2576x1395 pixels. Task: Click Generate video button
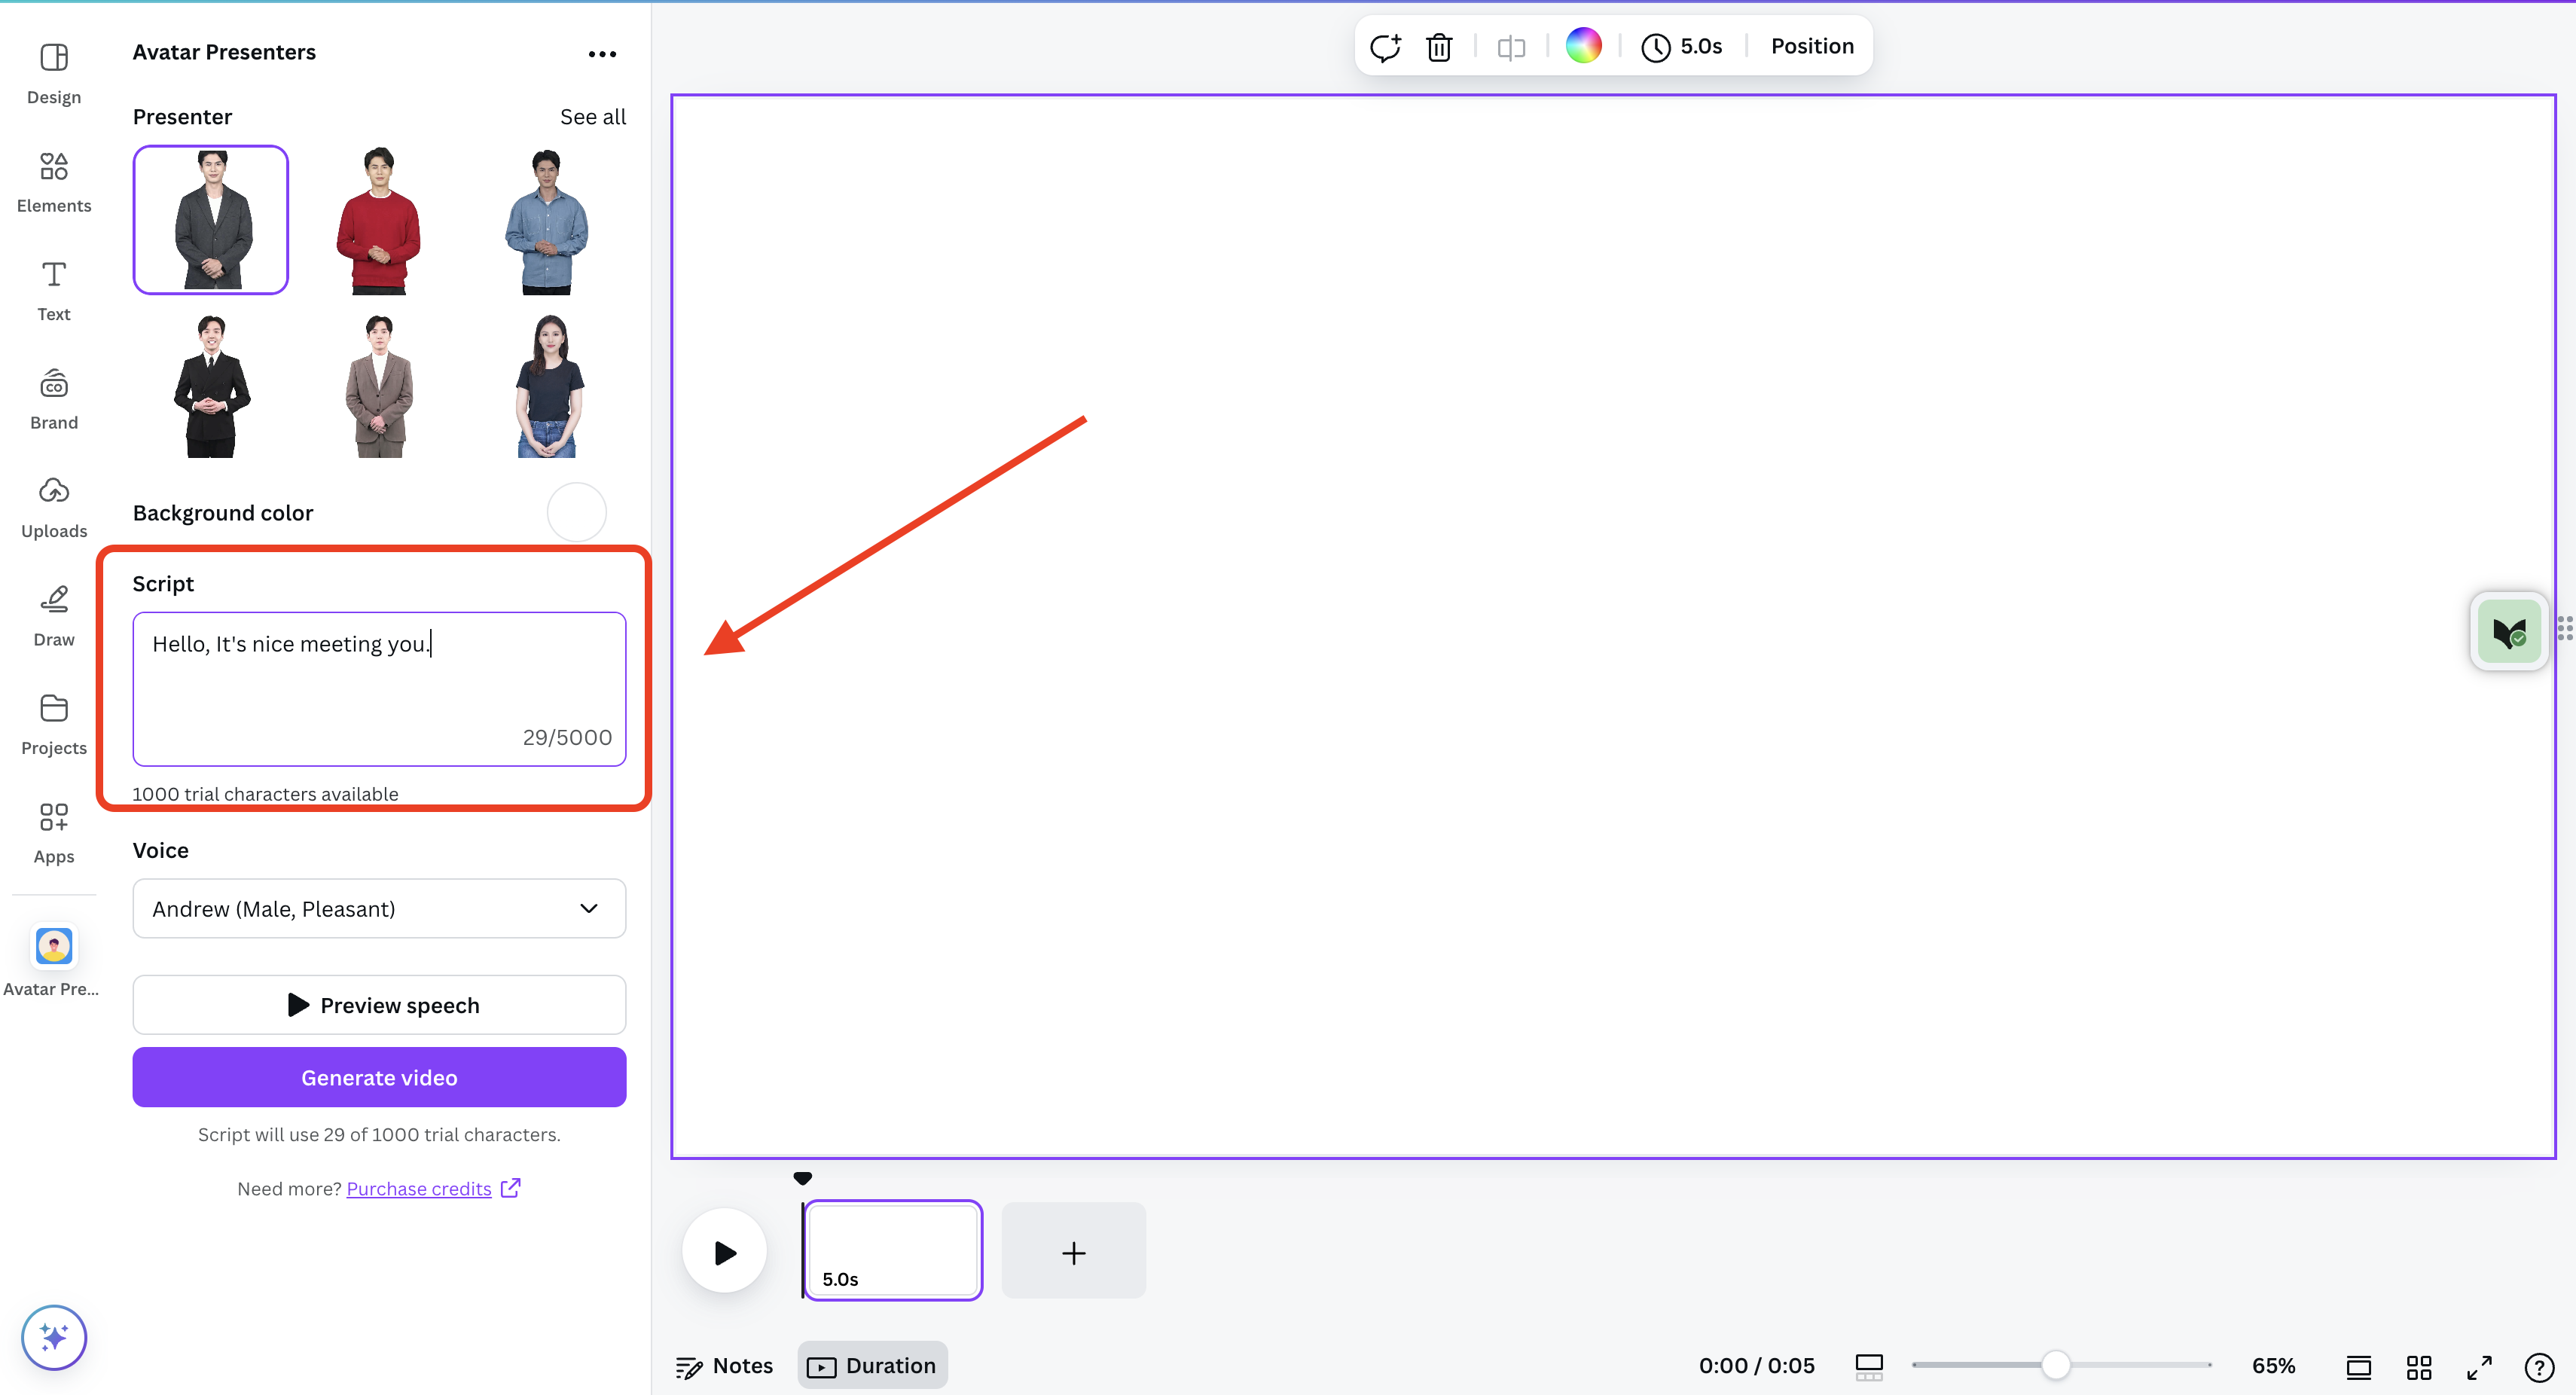click(380, 1077)
